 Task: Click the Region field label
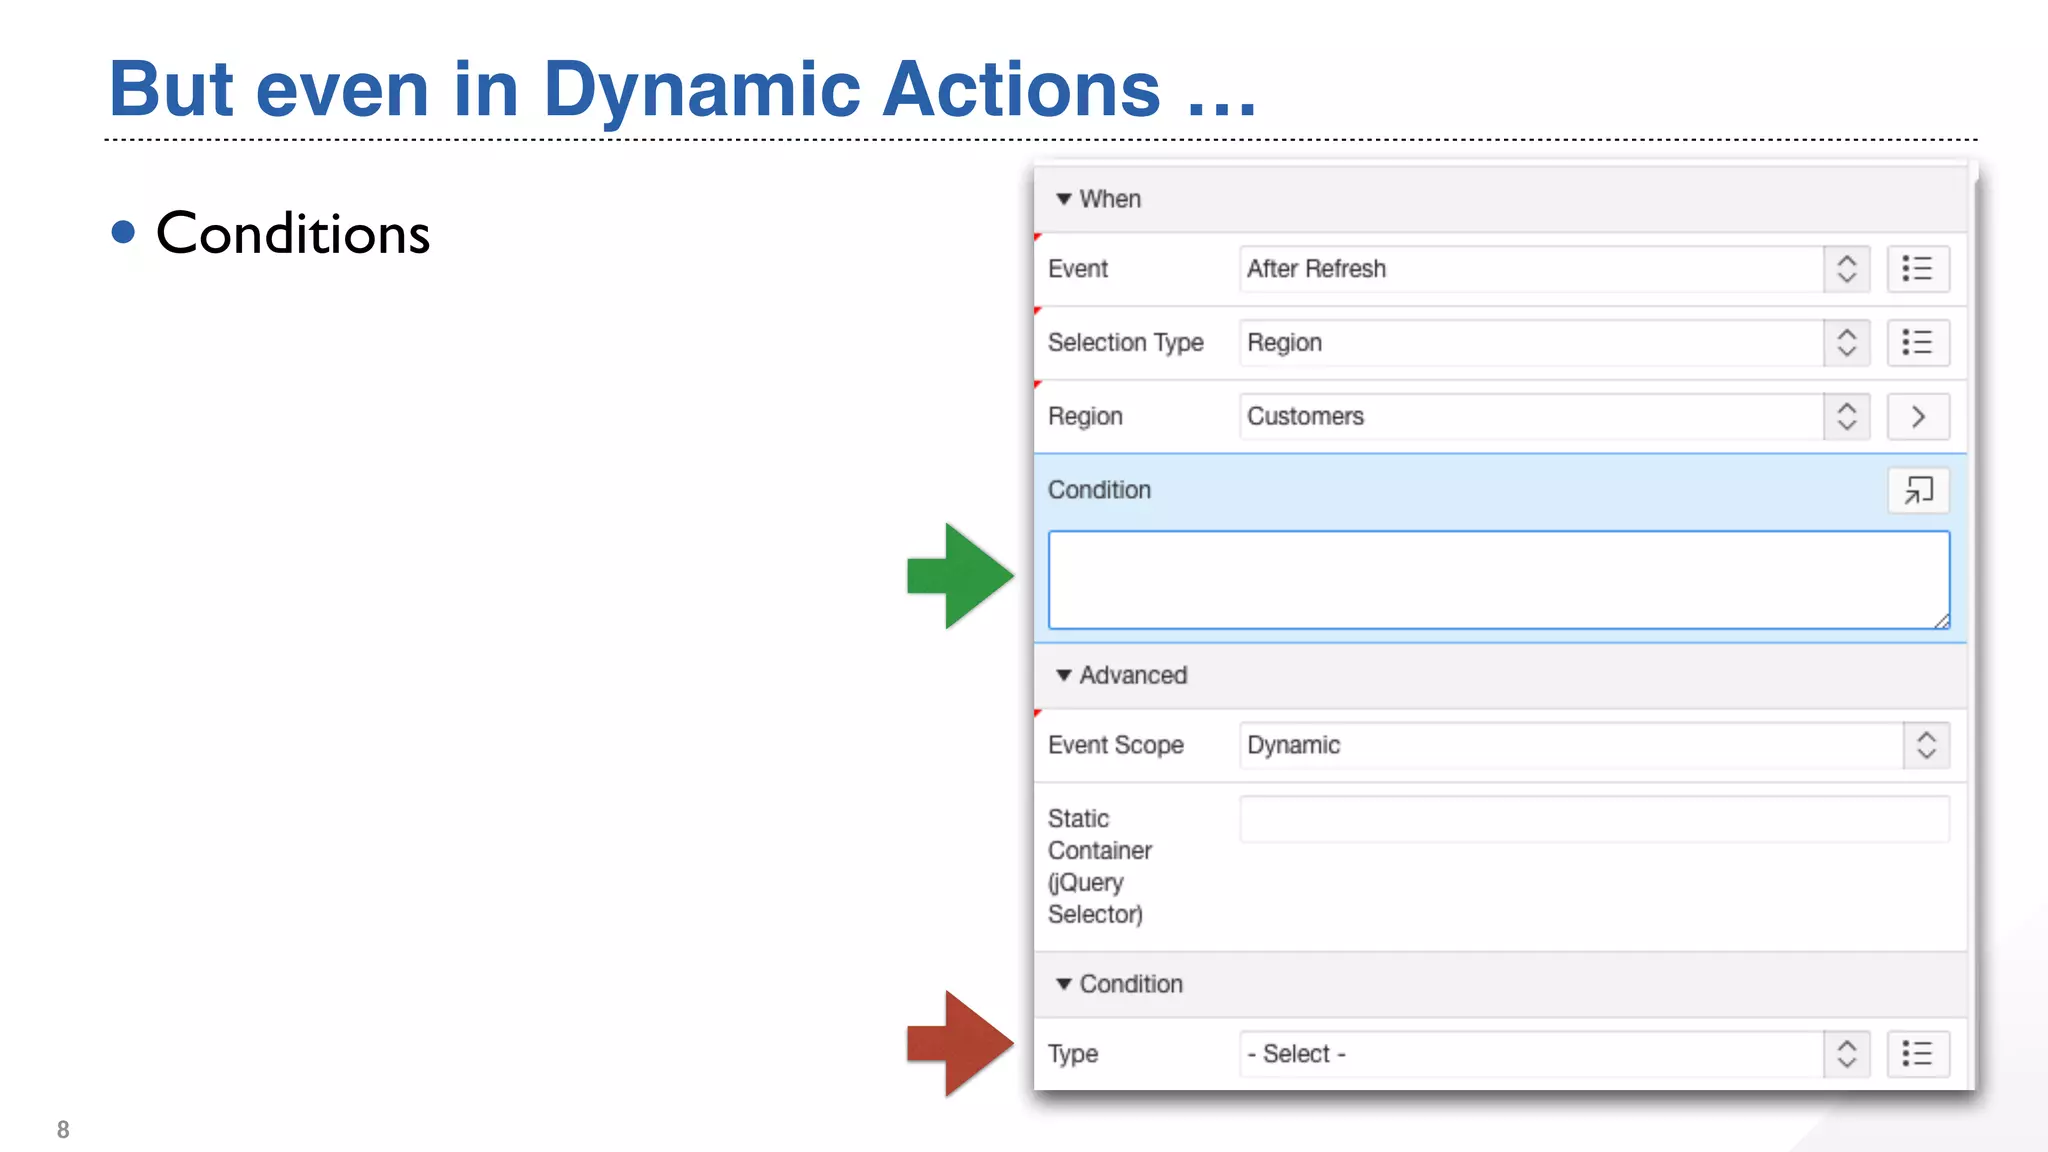point(1086,417)
